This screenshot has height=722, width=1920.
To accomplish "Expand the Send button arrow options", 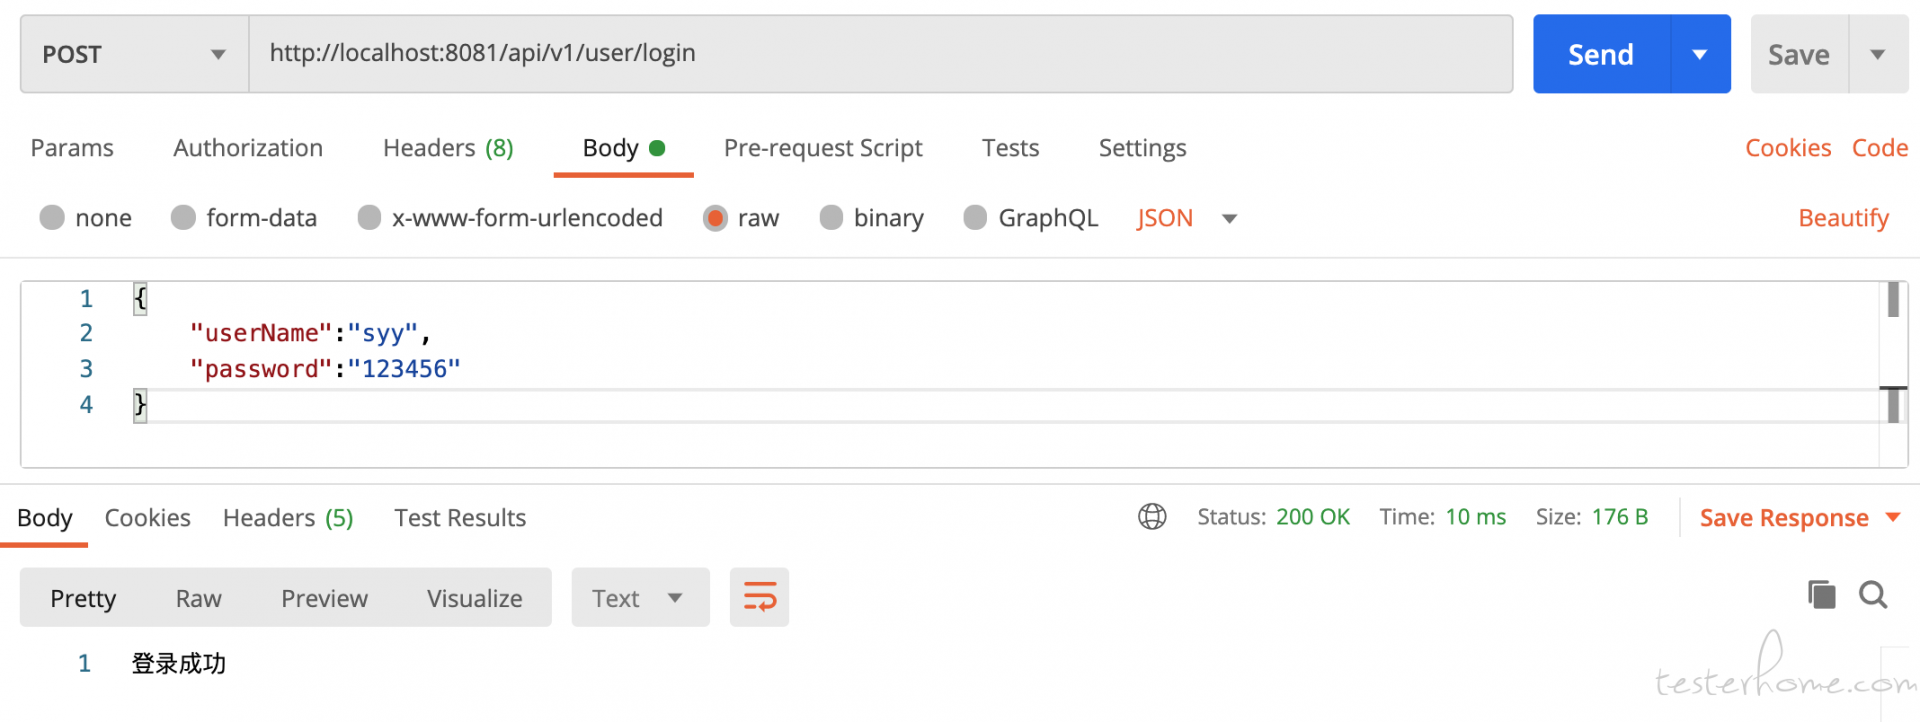I will pos(1700,54).
